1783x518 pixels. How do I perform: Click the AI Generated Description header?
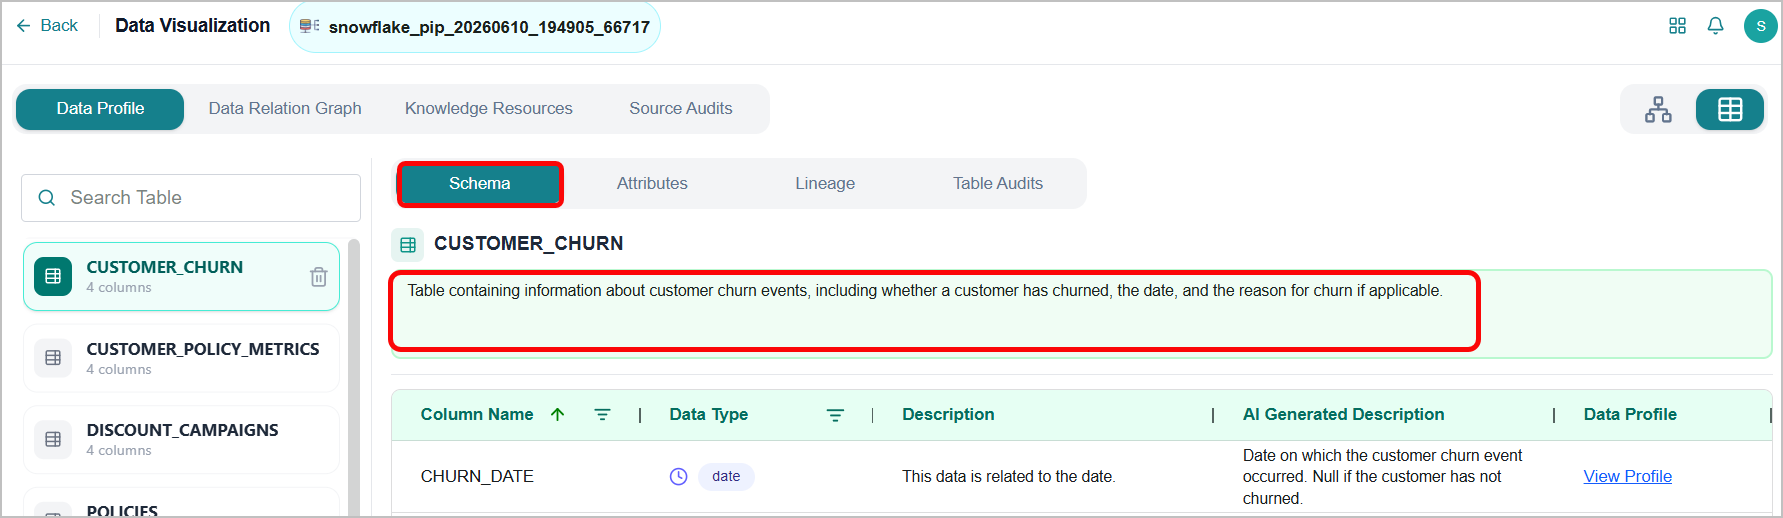pyautogui.click(x=1343, y=414)
